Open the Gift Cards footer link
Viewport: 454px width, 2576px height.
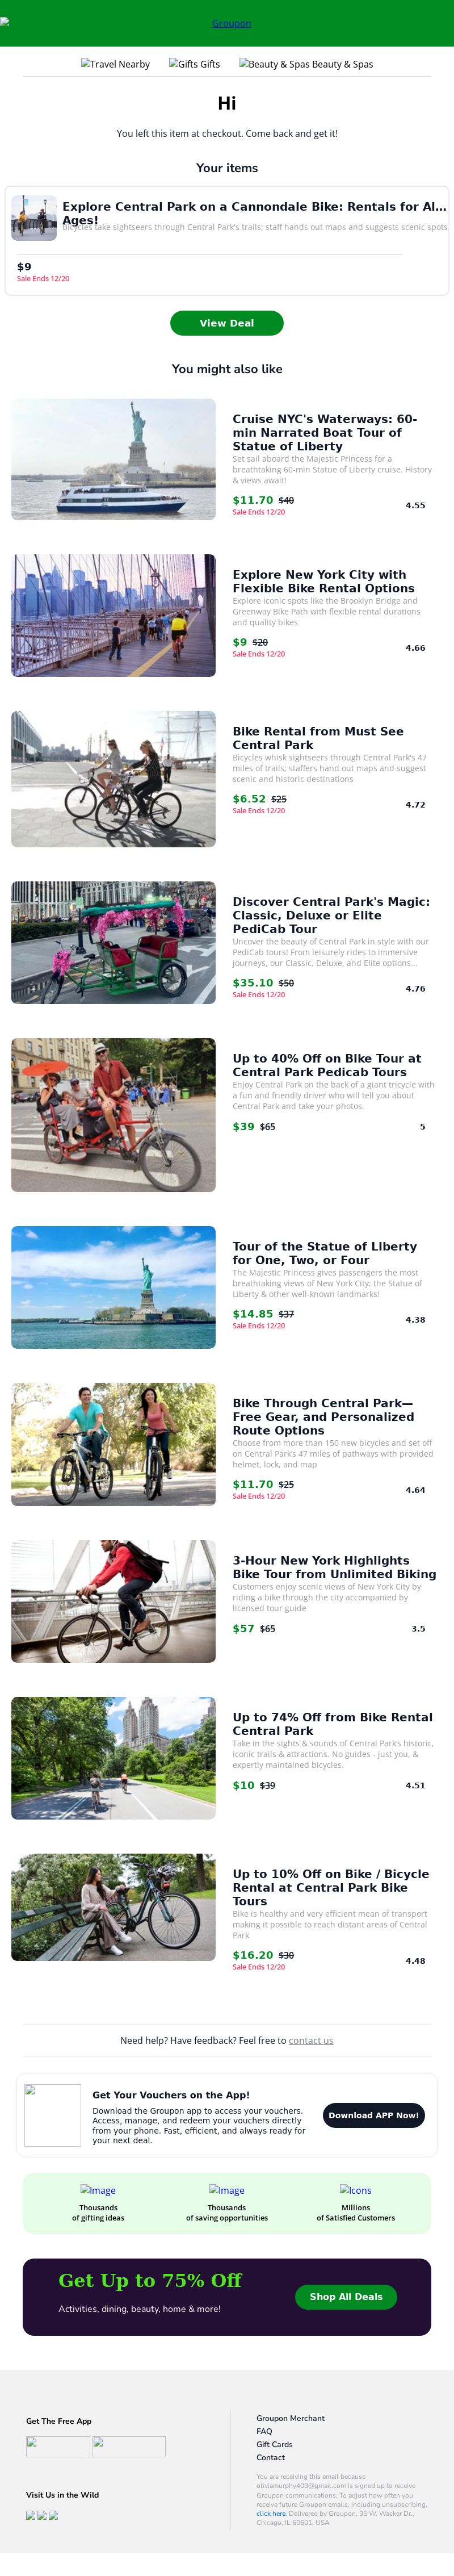[274, 2444]
